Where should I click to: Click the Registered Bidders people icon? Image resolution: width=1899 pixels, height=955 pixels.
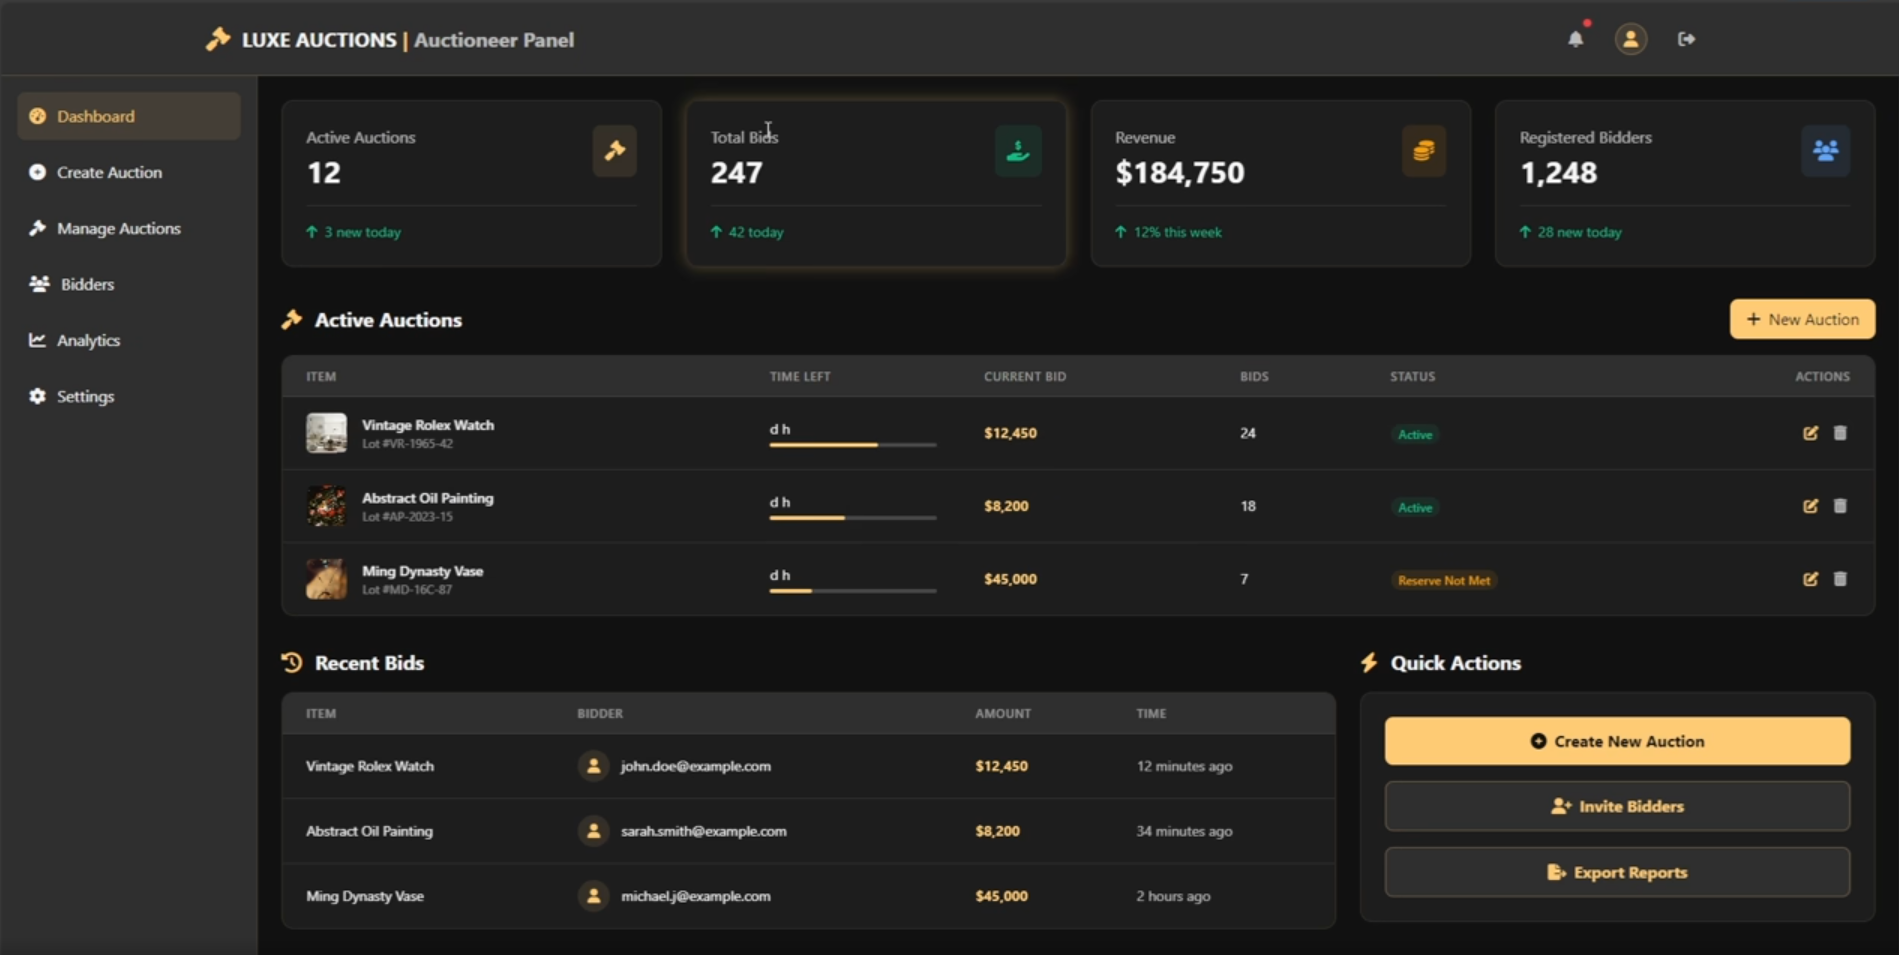pyautogui.click(x=1825, y=151)
